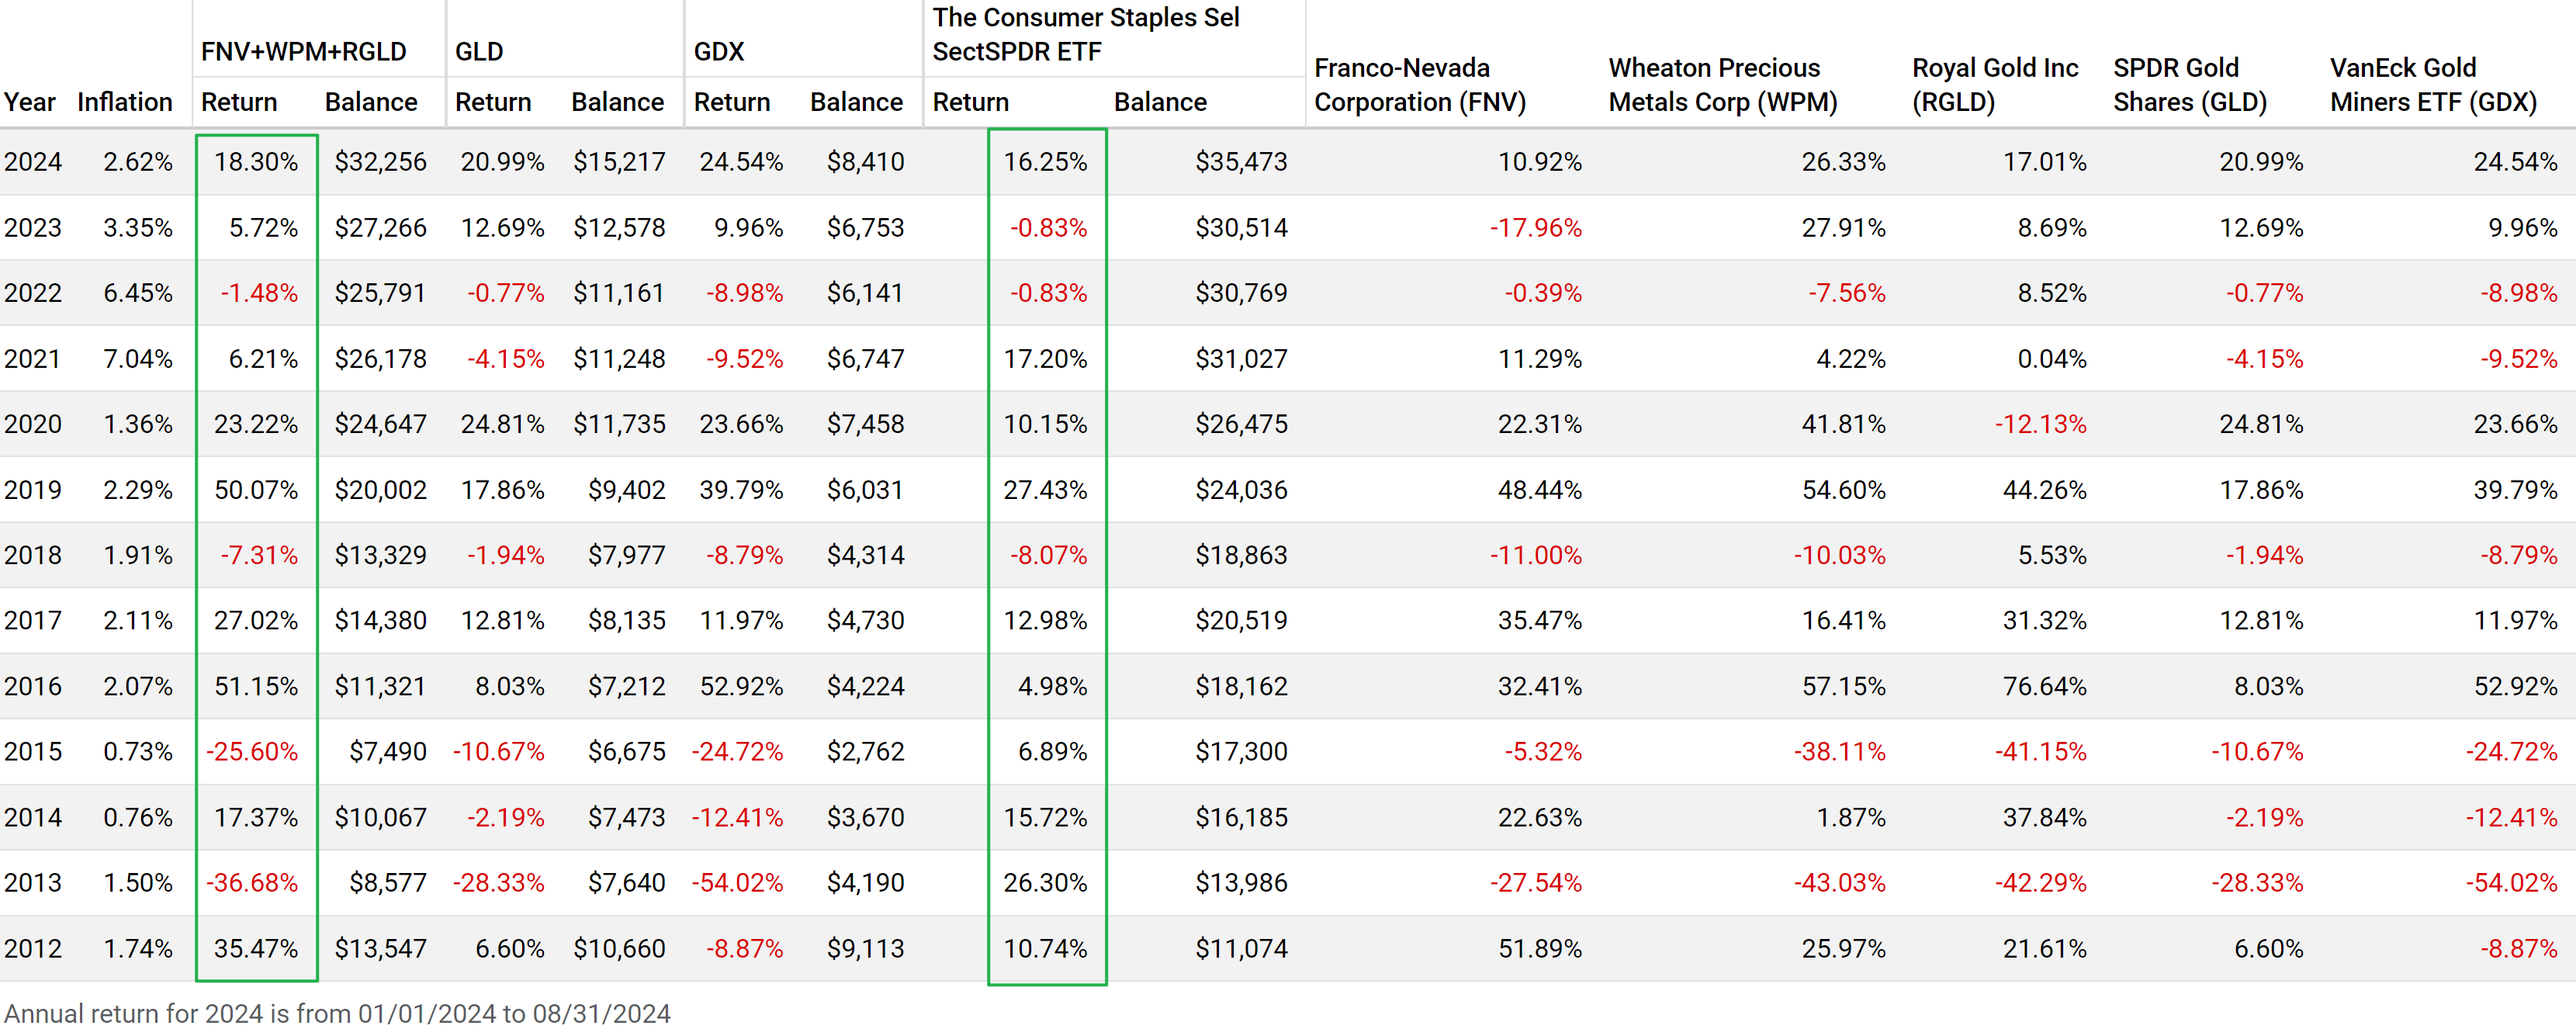Click the $35,473 Consumer Staples balance
The height and width of the screenshot is (1036, 2576).
[x=1240, y=162]
